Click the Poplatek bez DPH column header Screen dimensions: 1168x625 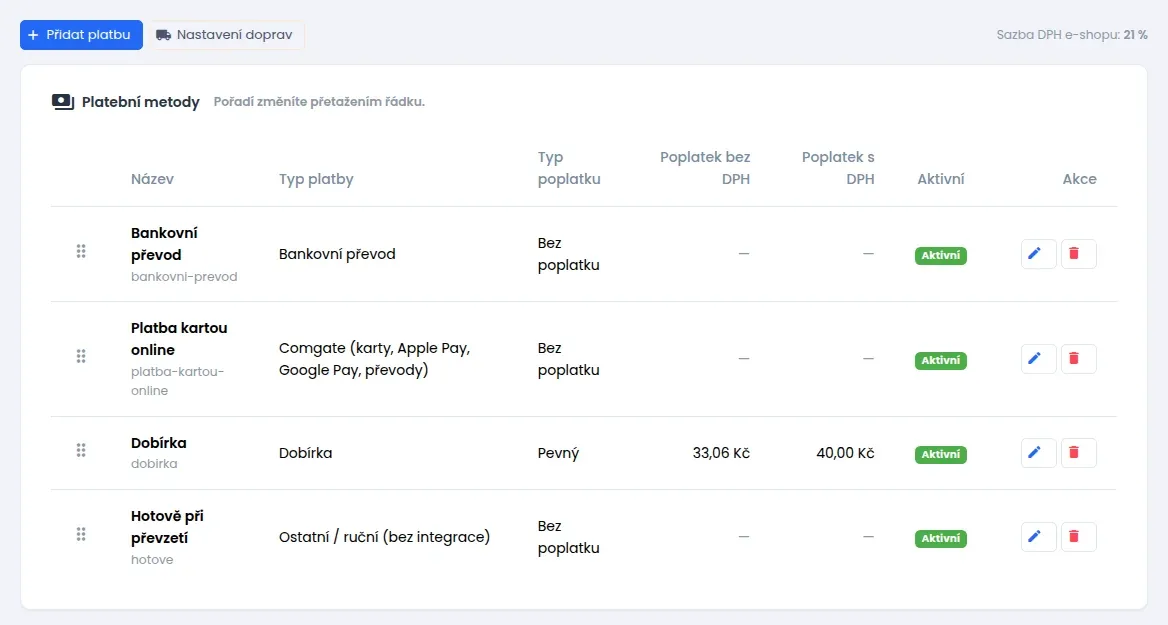[x=705, y=168]
